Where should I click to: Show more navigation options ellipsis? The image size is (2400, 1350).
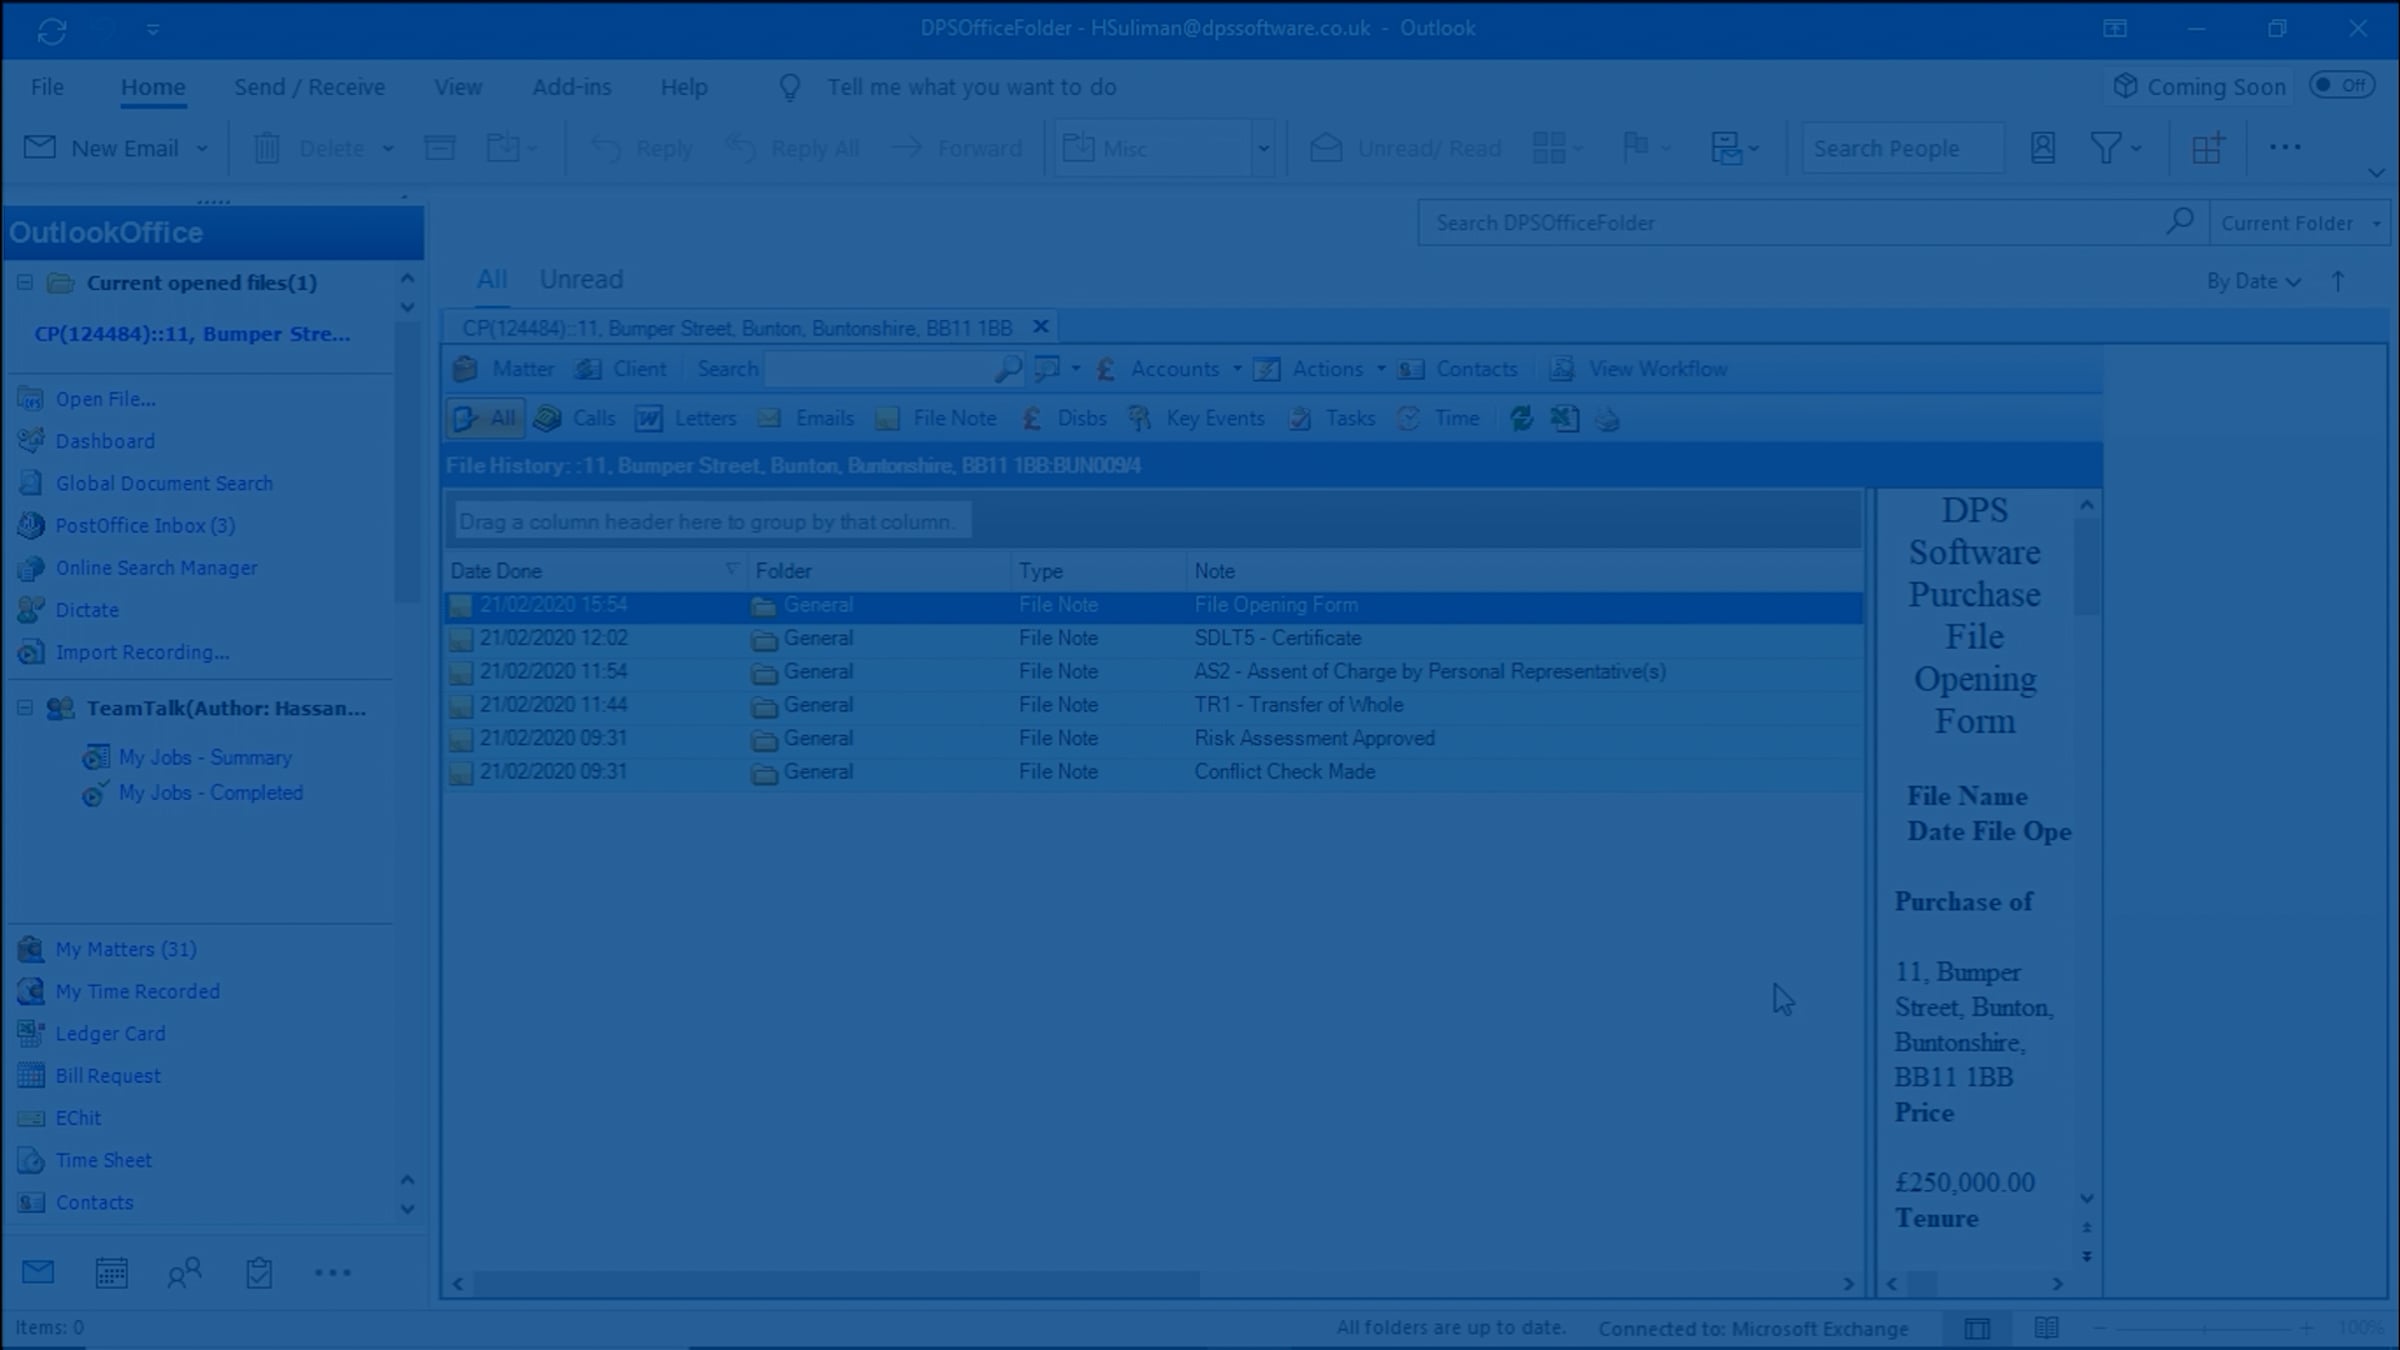(x=333, y=1273)
